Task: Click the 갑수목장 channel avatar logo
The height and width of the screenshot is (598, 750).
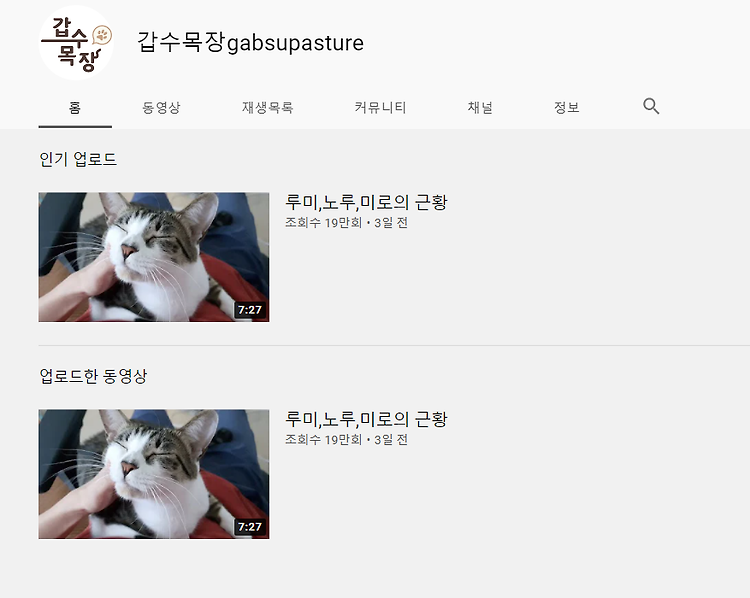Action: coord(76,43)
